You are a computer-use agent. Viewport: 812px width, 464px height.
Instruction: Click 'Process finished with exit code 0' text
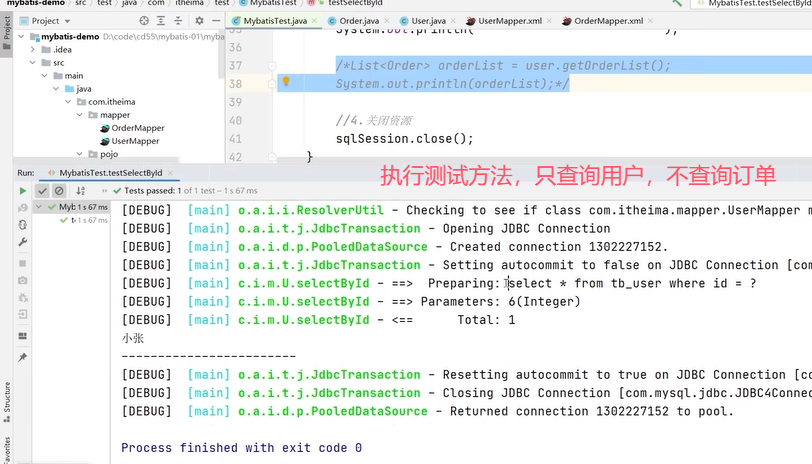(x=241, y=447)
